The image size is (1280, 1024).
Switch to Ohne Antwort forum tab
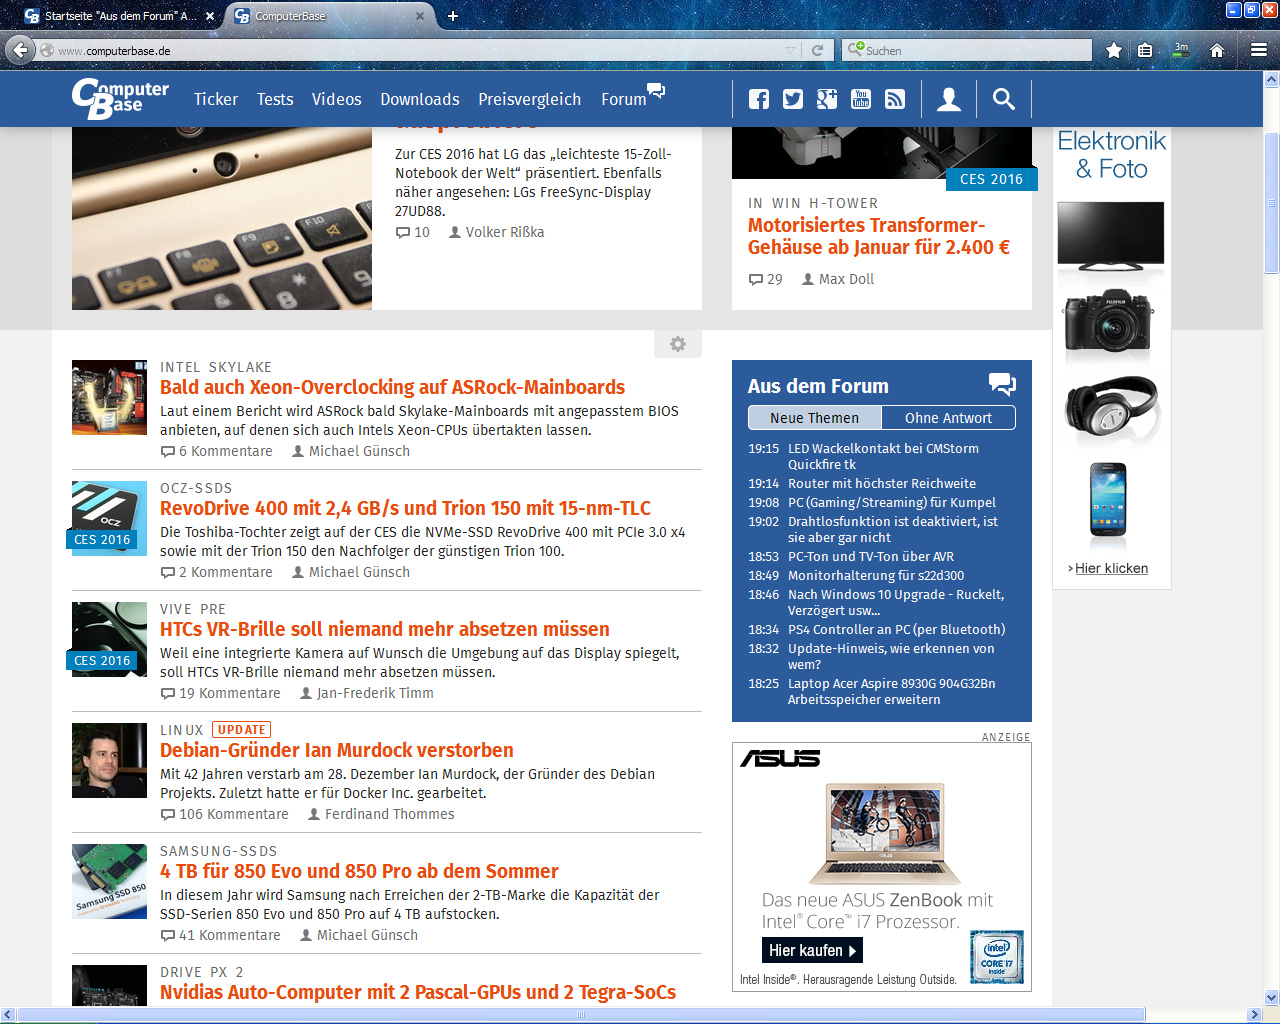coord(948,418)
